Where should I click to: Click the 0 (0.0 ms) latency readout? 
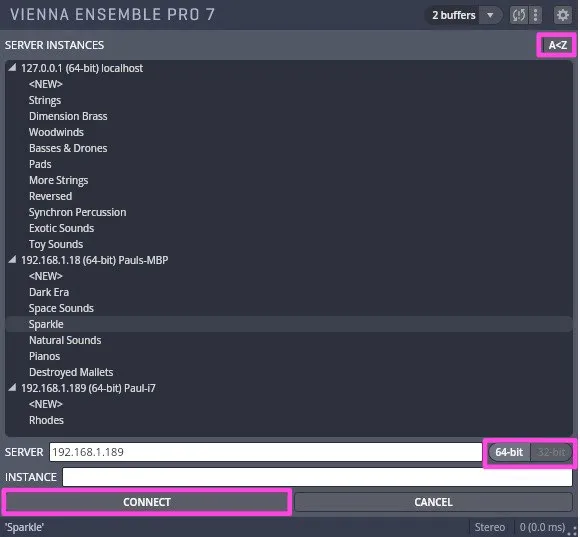542,527
